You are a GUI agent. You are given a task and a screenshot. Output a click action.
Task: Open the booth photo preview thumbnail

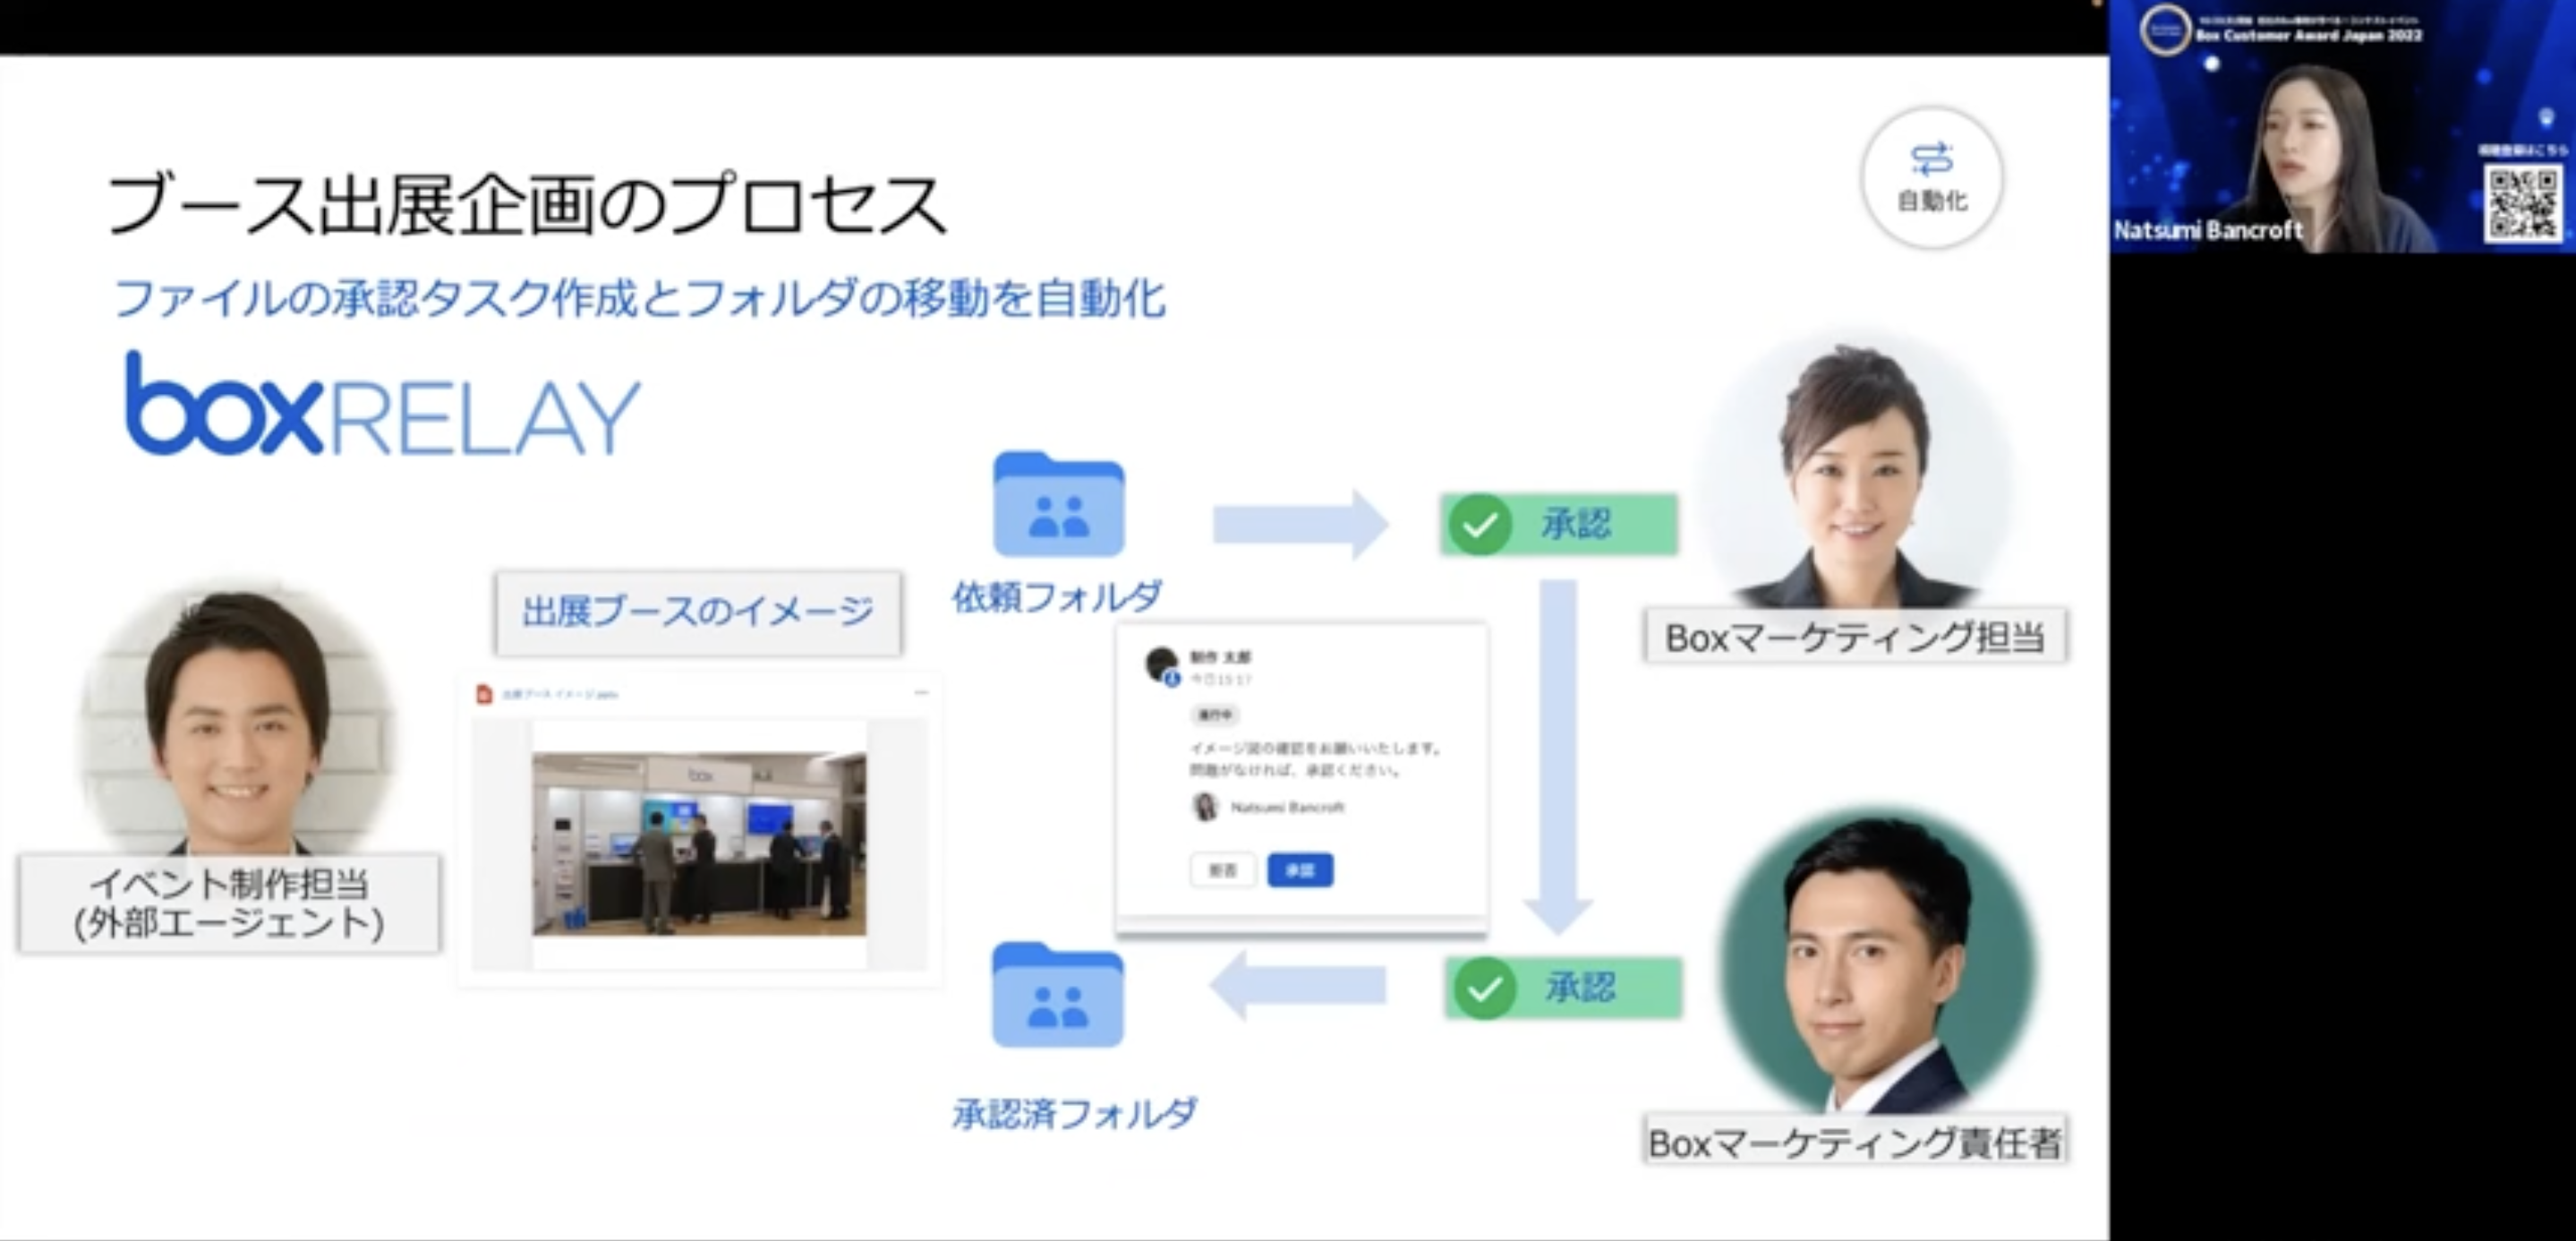point(699,844)
